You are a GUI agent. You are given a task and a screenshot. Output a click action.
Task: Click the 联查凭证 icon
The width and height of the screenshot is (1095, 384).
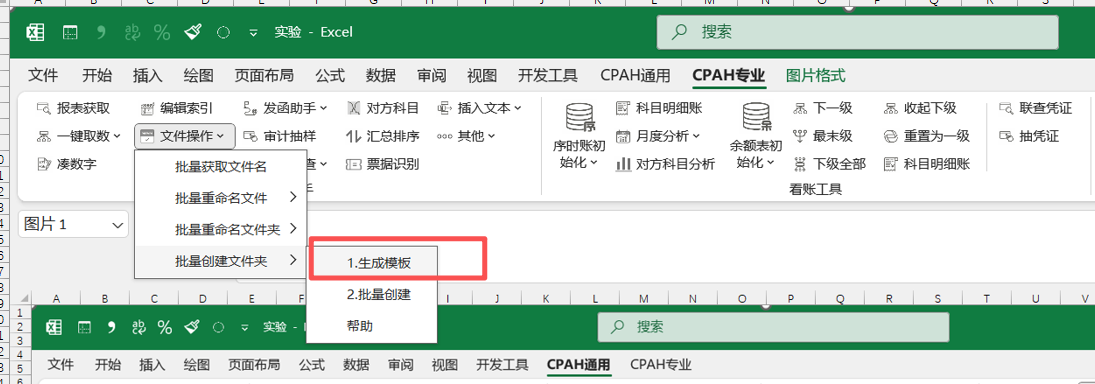click(x=1006, y=108)
